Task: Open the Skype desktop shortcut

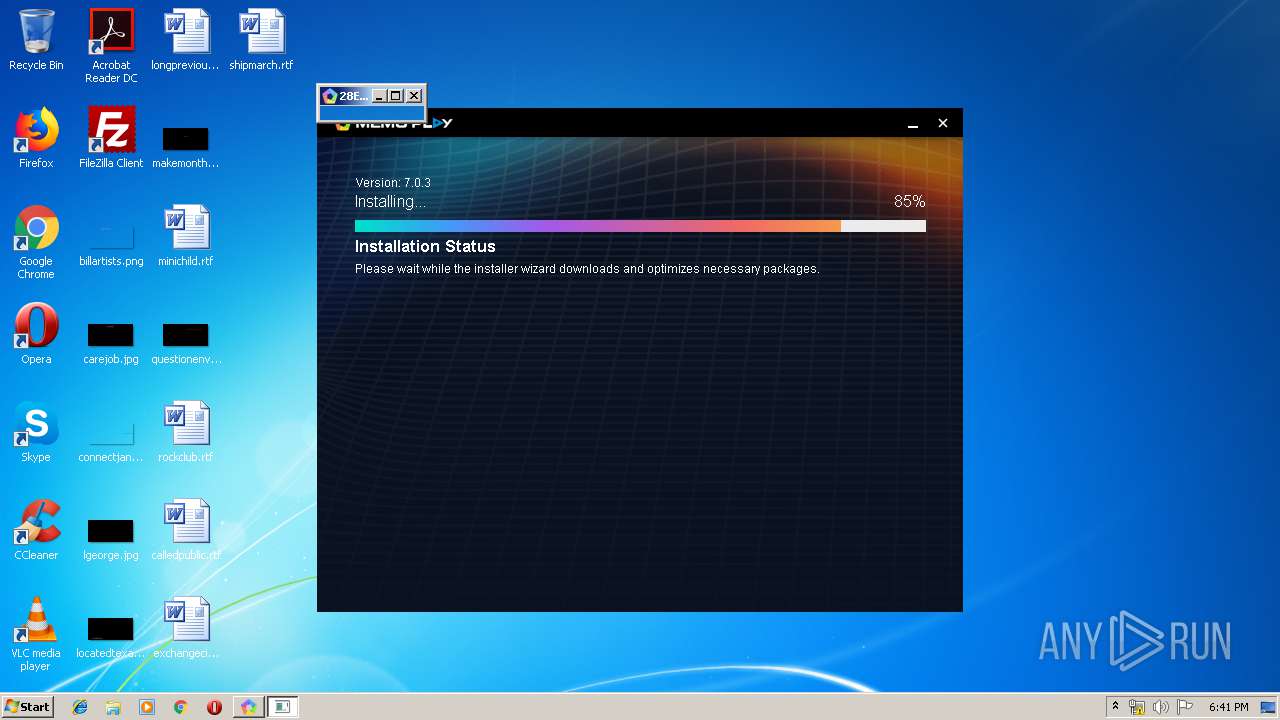Action: coord(36,432)
